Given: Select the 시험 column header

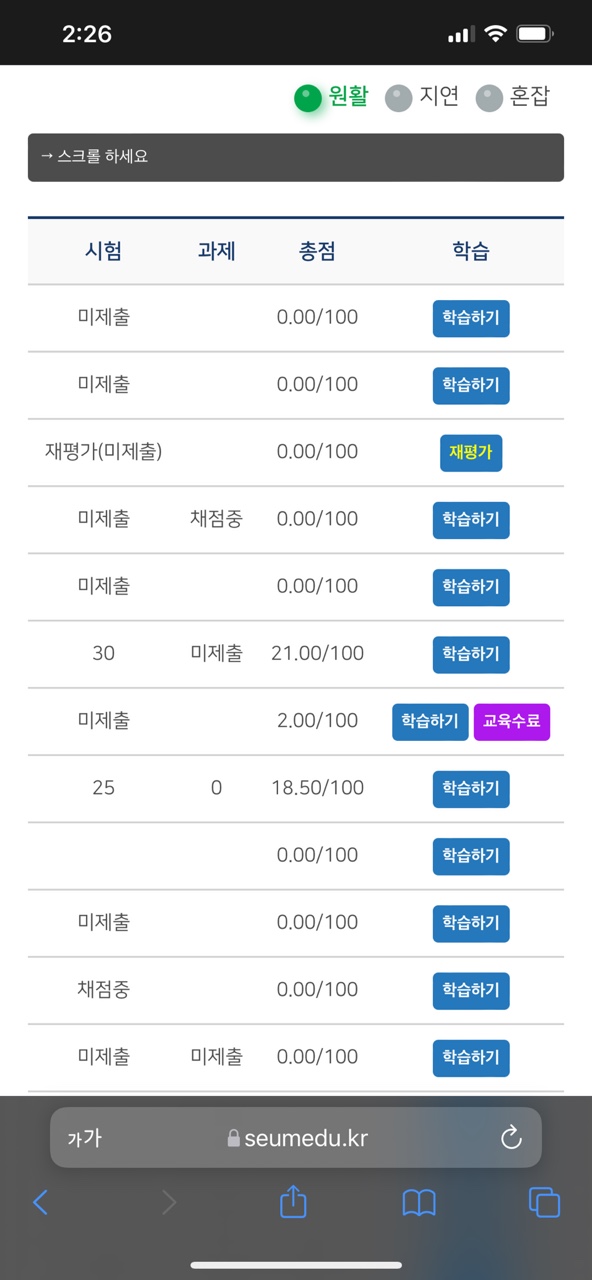Looking at the screenshot, I should [103, 251].
